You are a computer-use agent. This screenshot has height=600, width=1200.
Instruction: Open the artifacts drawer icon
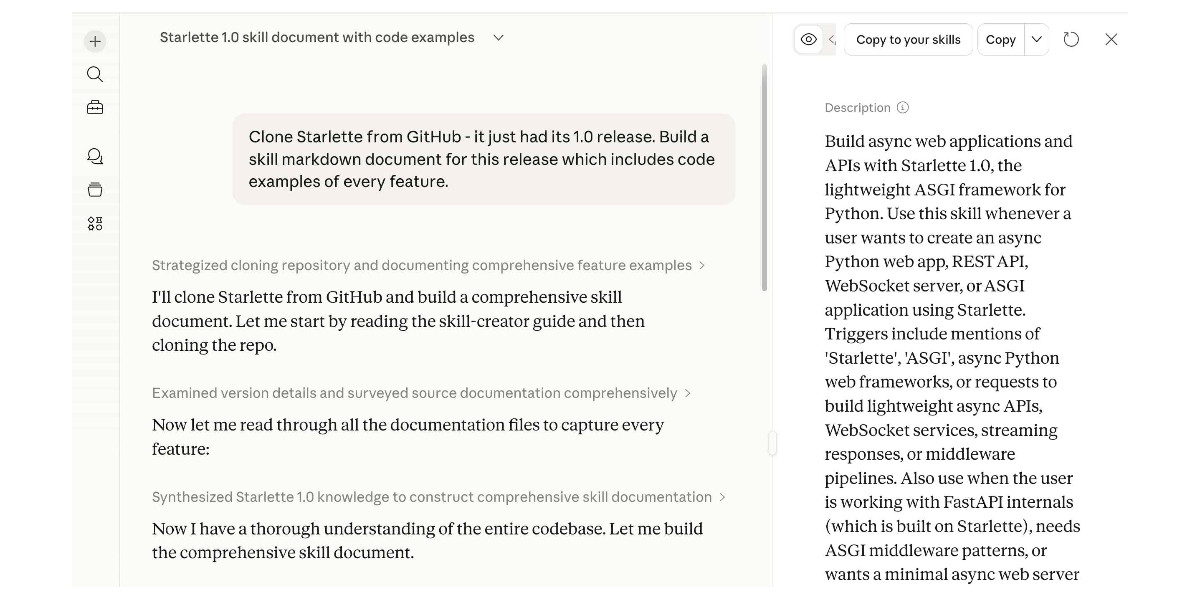(x=94, y=189)
